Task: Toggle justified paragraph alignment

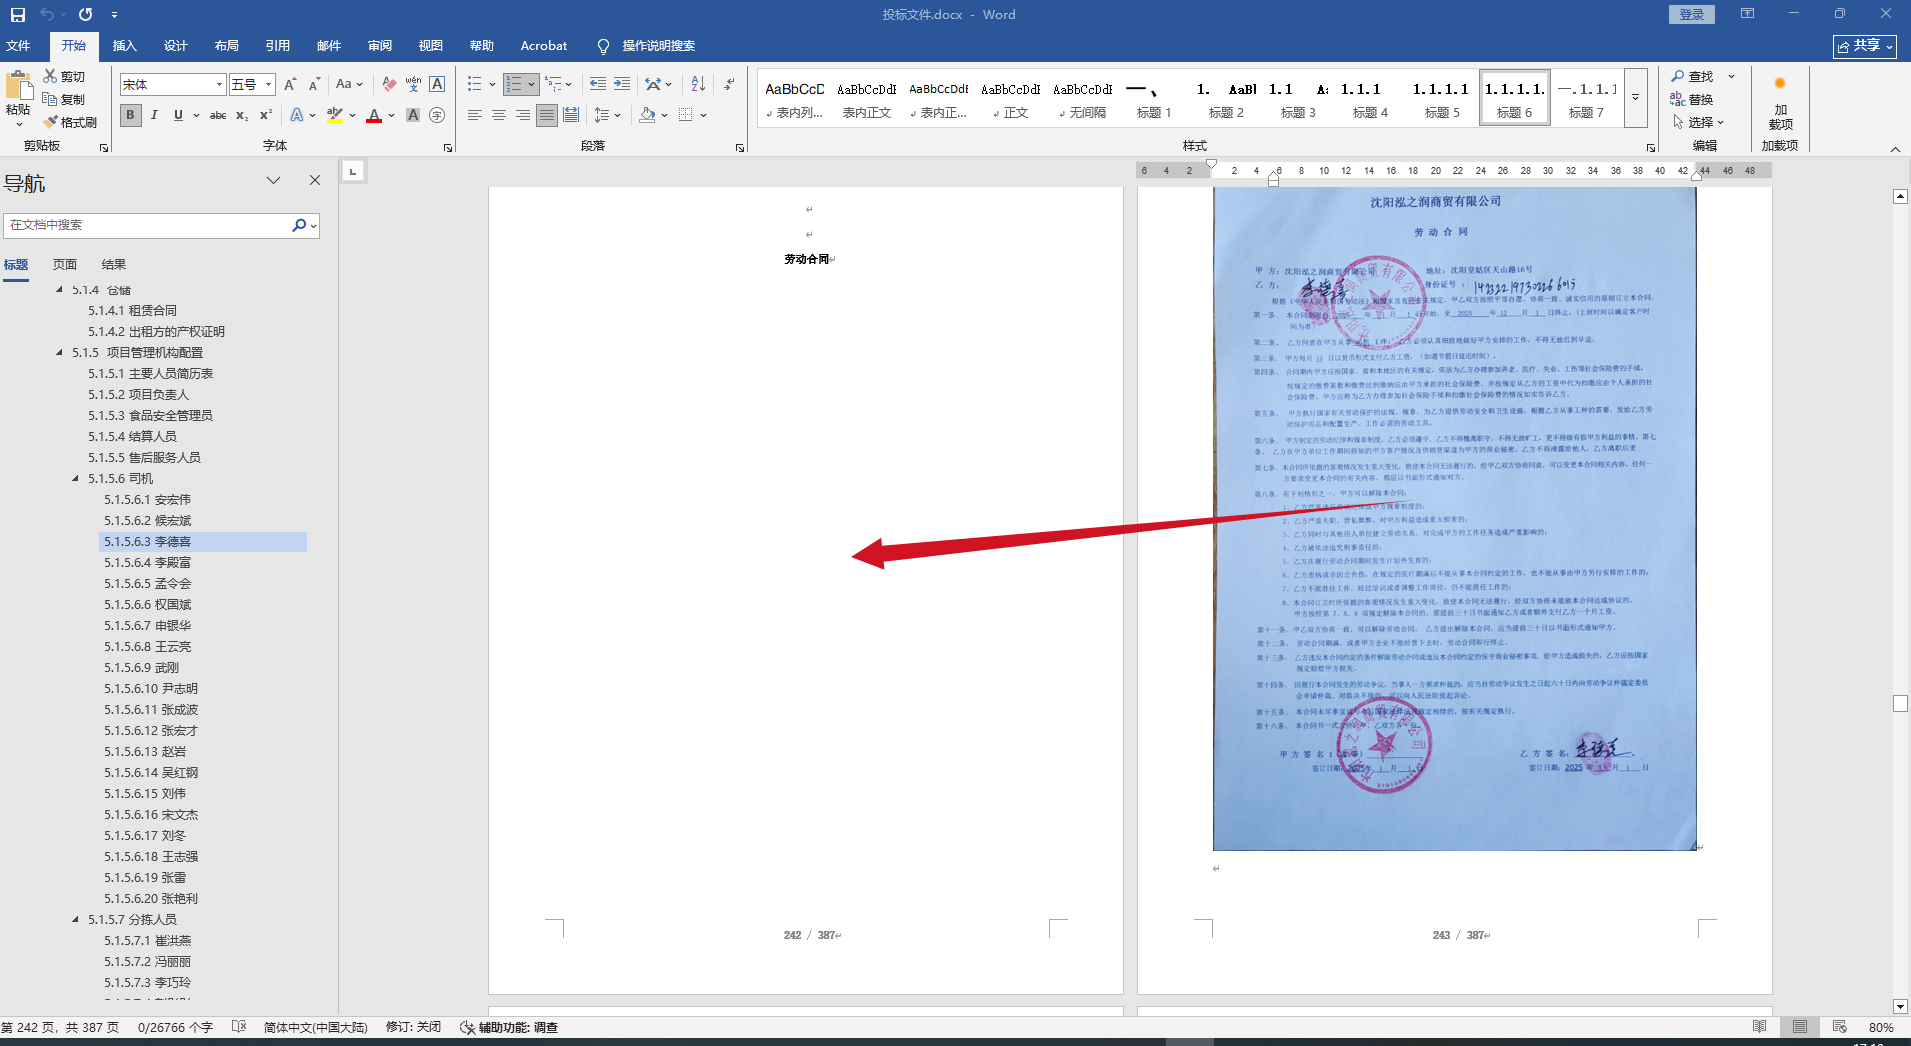Action: (547, 115)
